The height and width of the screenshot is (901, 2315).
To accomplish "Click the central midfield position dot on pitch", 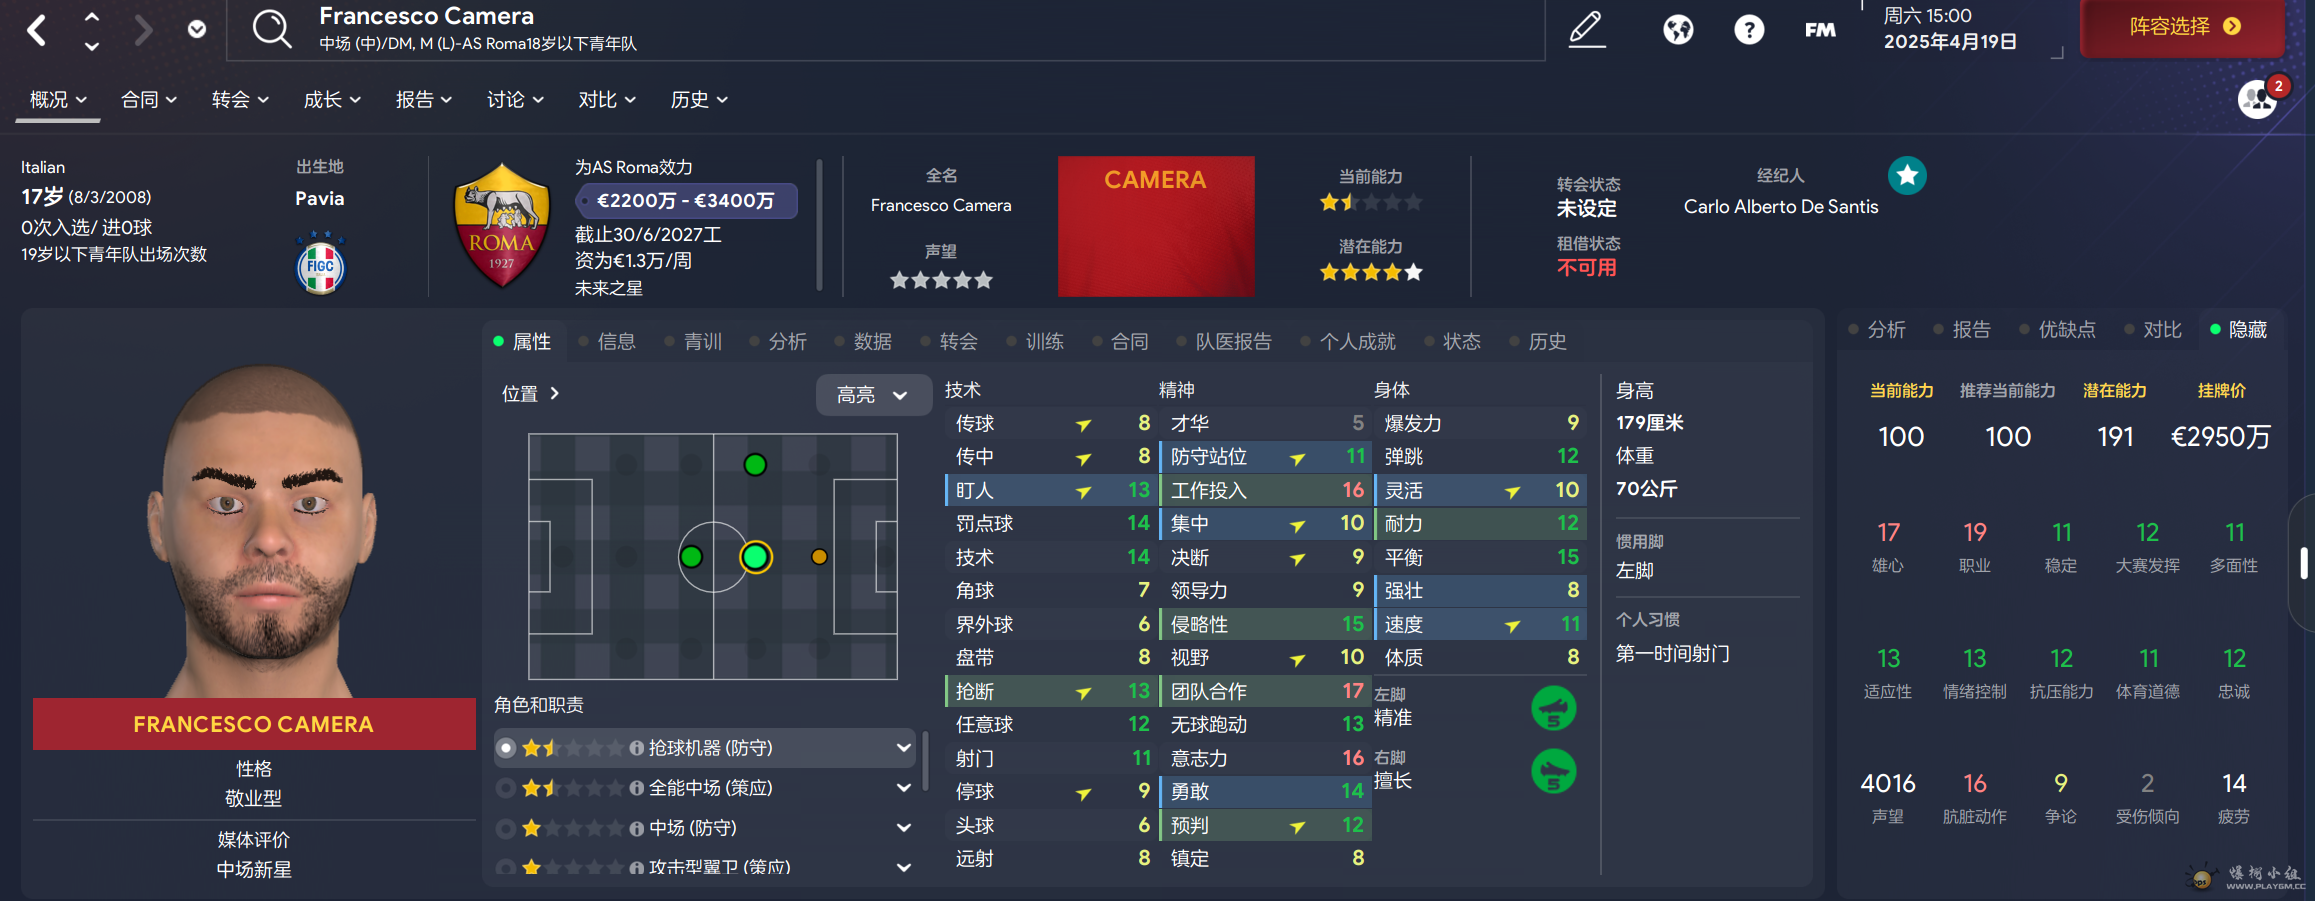I will 756,557.
